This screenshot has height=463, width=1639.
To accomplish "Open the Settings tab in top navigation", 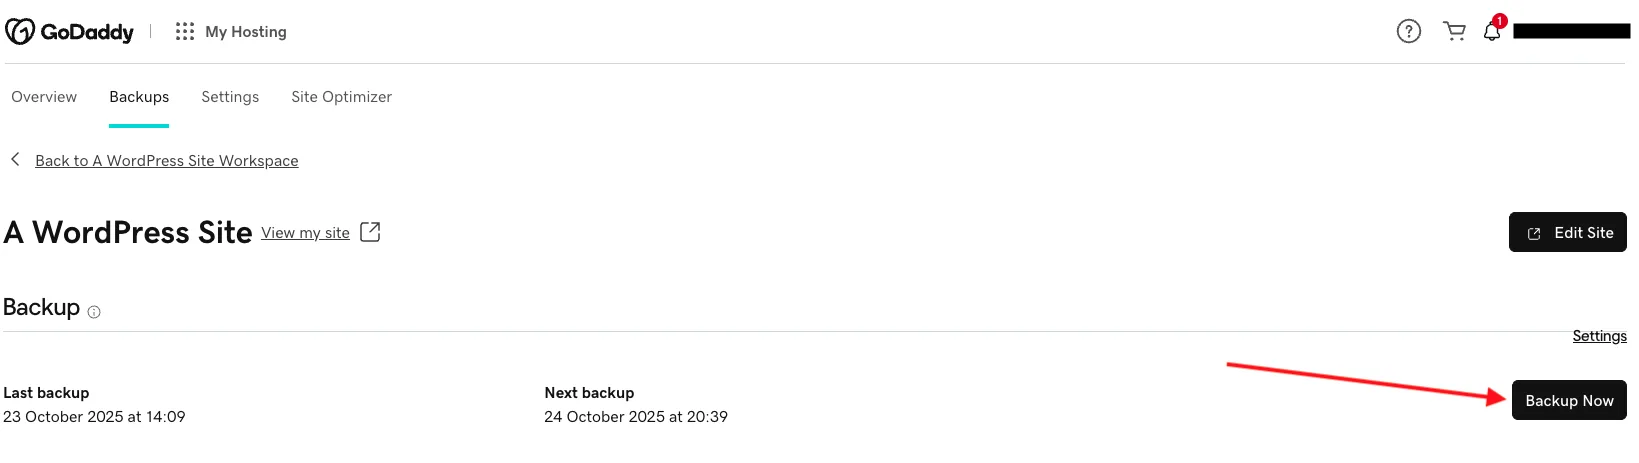I will pyautogui.click(x=230, y=97).
